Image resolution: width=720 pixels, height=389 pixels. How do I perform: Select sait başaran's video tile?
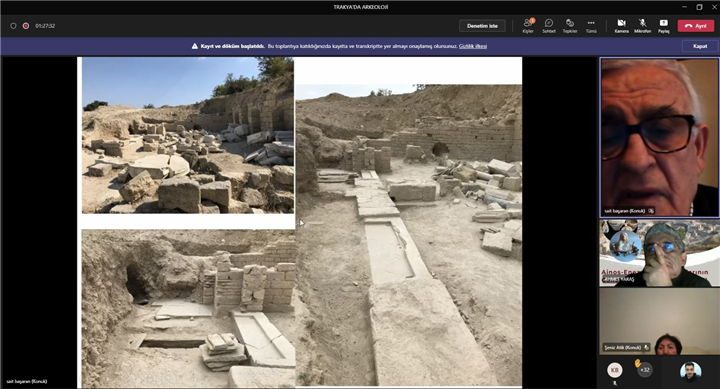coord(659,137)
